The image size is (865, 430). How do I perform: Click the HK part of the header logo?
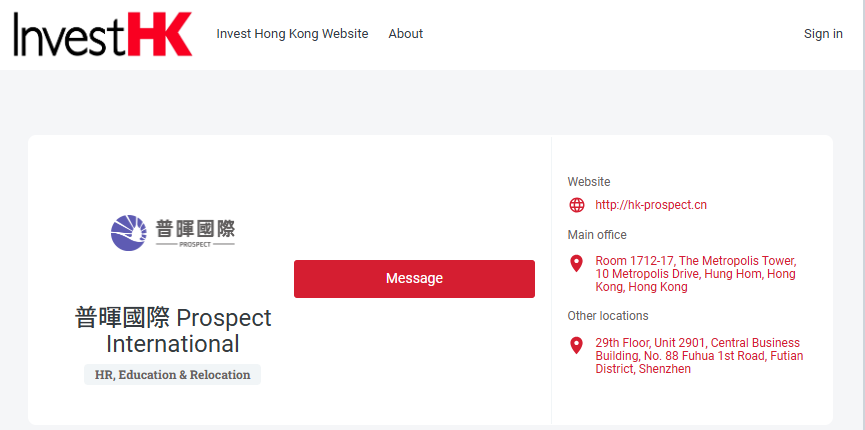click(x=159, y=34)
